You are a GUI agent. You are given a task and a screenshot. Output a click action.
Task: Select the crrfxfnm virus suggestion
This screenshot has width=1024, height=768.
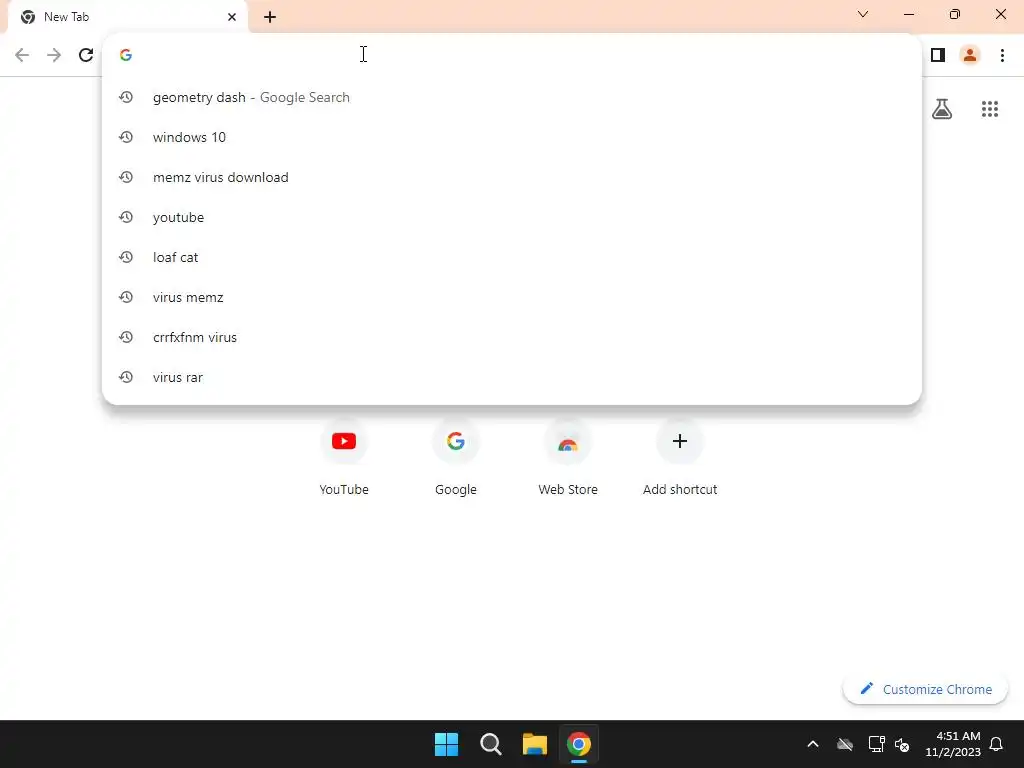(512, 337)
